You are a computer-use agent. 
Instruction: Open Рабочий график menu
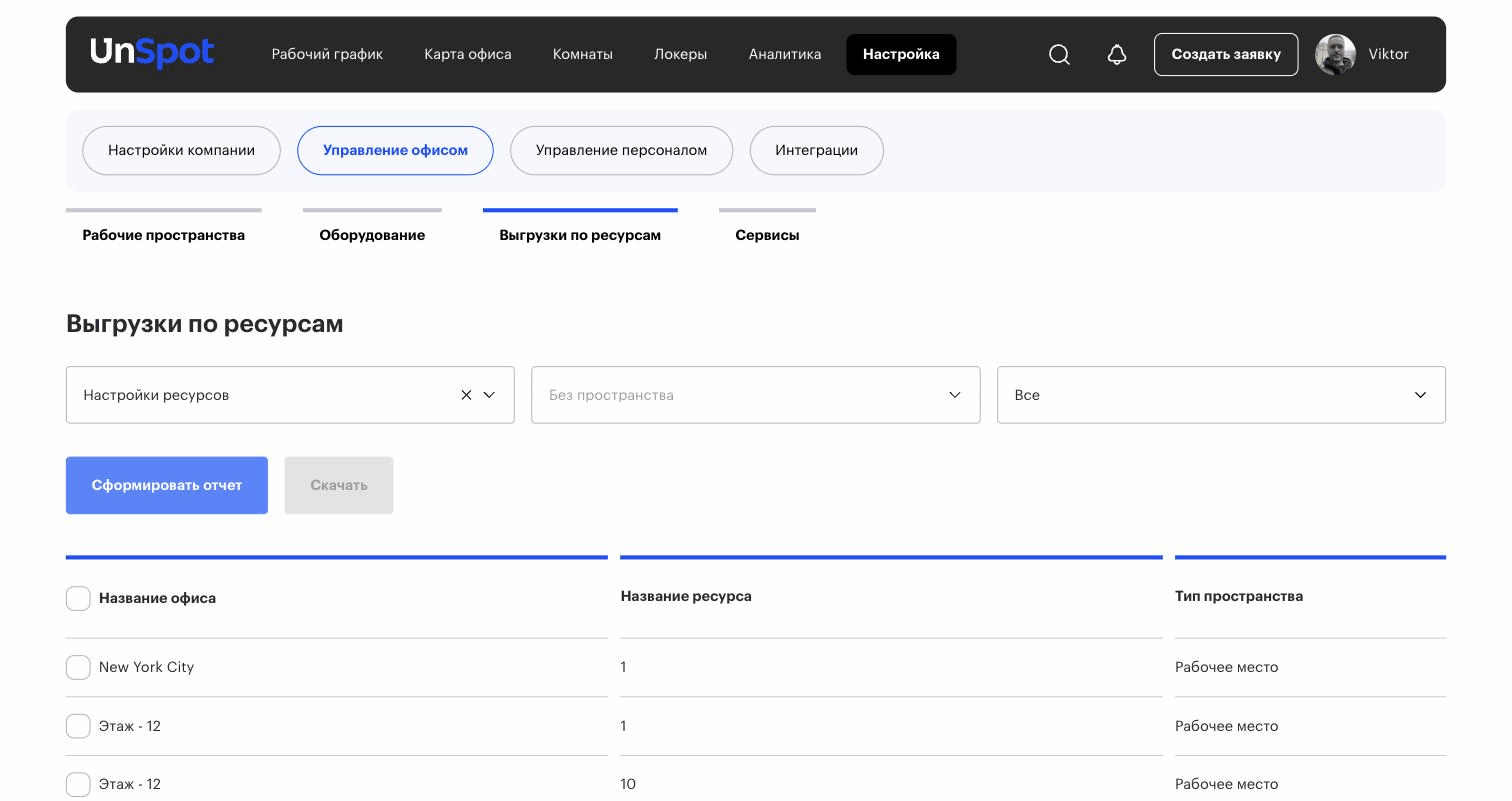point(327,54)
